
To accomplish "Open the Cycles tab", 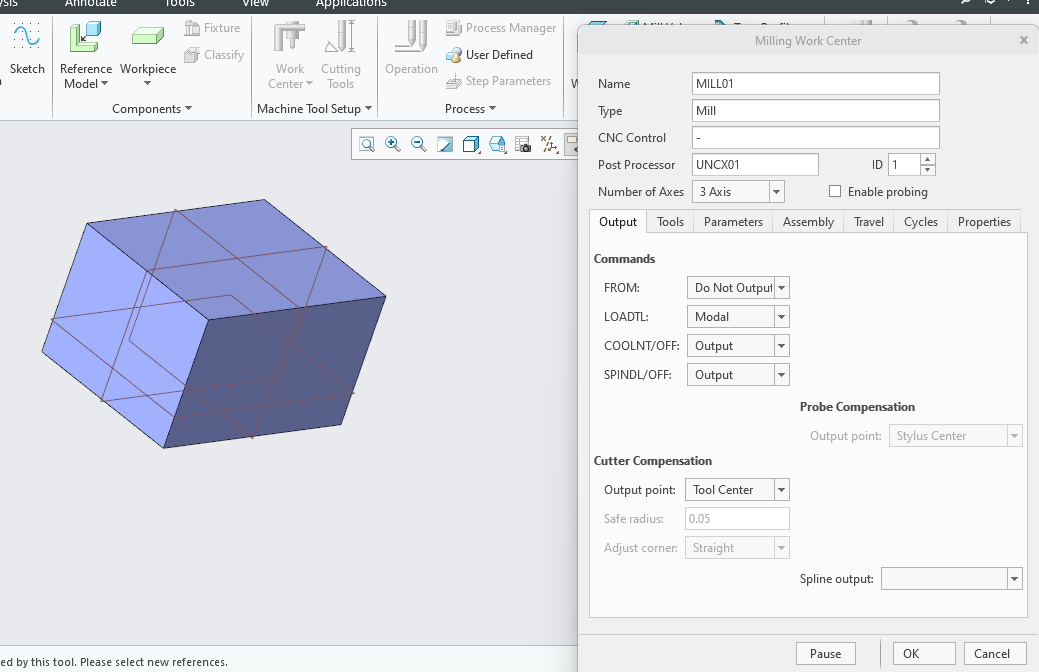I will pos(920,222).
